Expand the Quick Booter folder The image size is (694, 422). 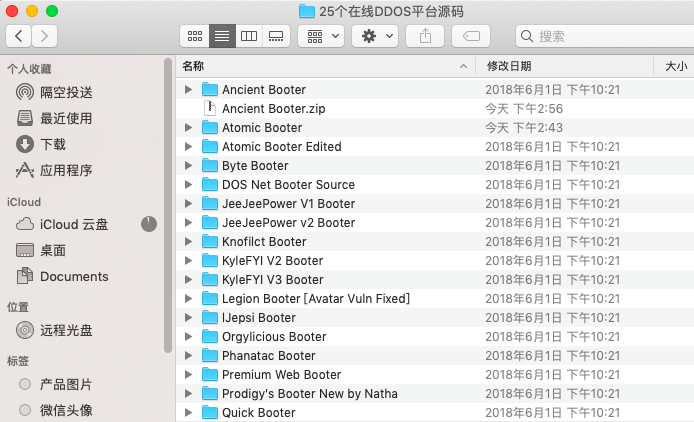tap(189, 413)
